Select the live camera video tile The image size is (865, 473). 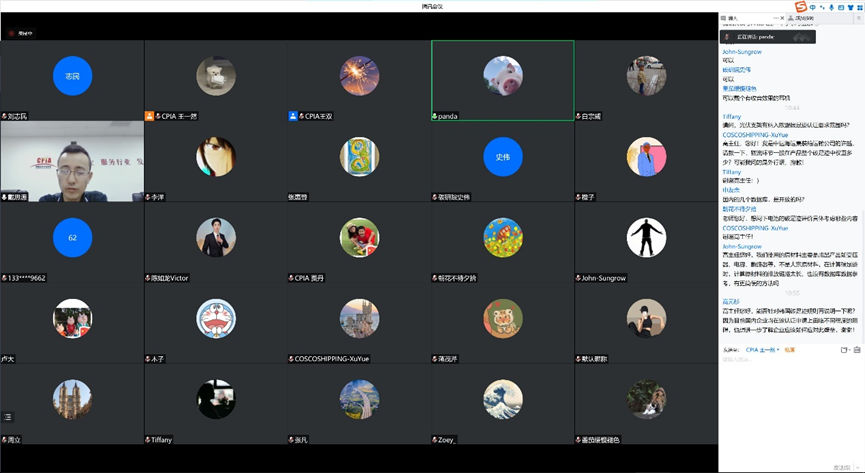72,162
